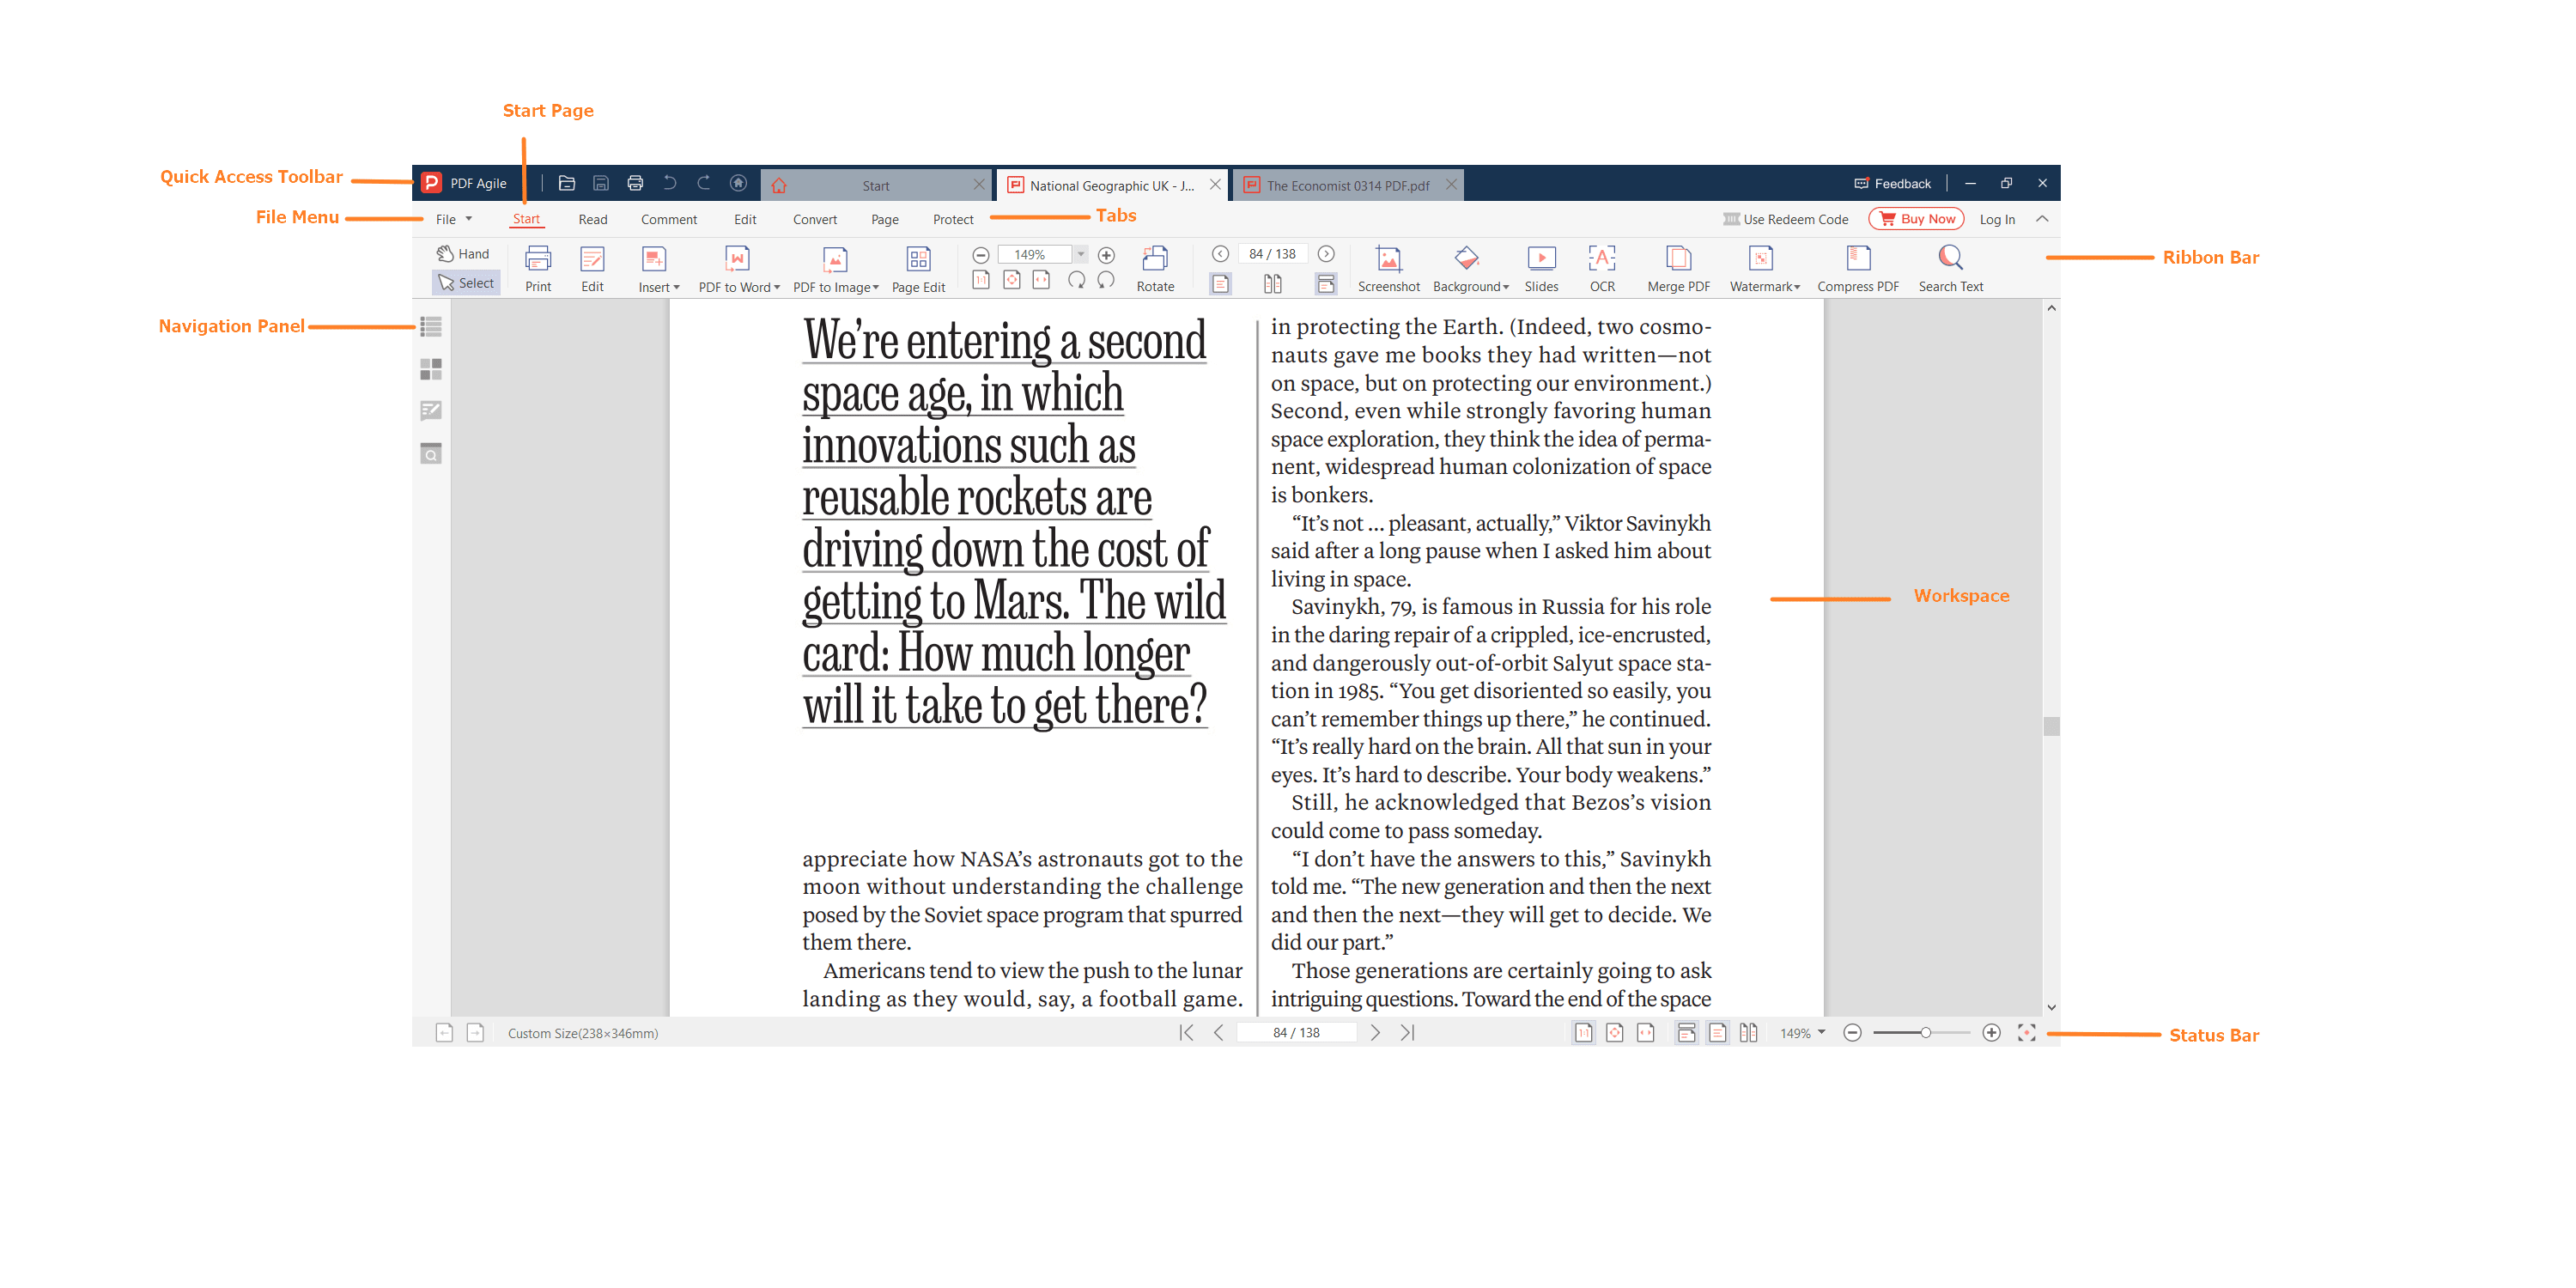
Task: Open the Page Edit tool
Action: coord(918,269)
